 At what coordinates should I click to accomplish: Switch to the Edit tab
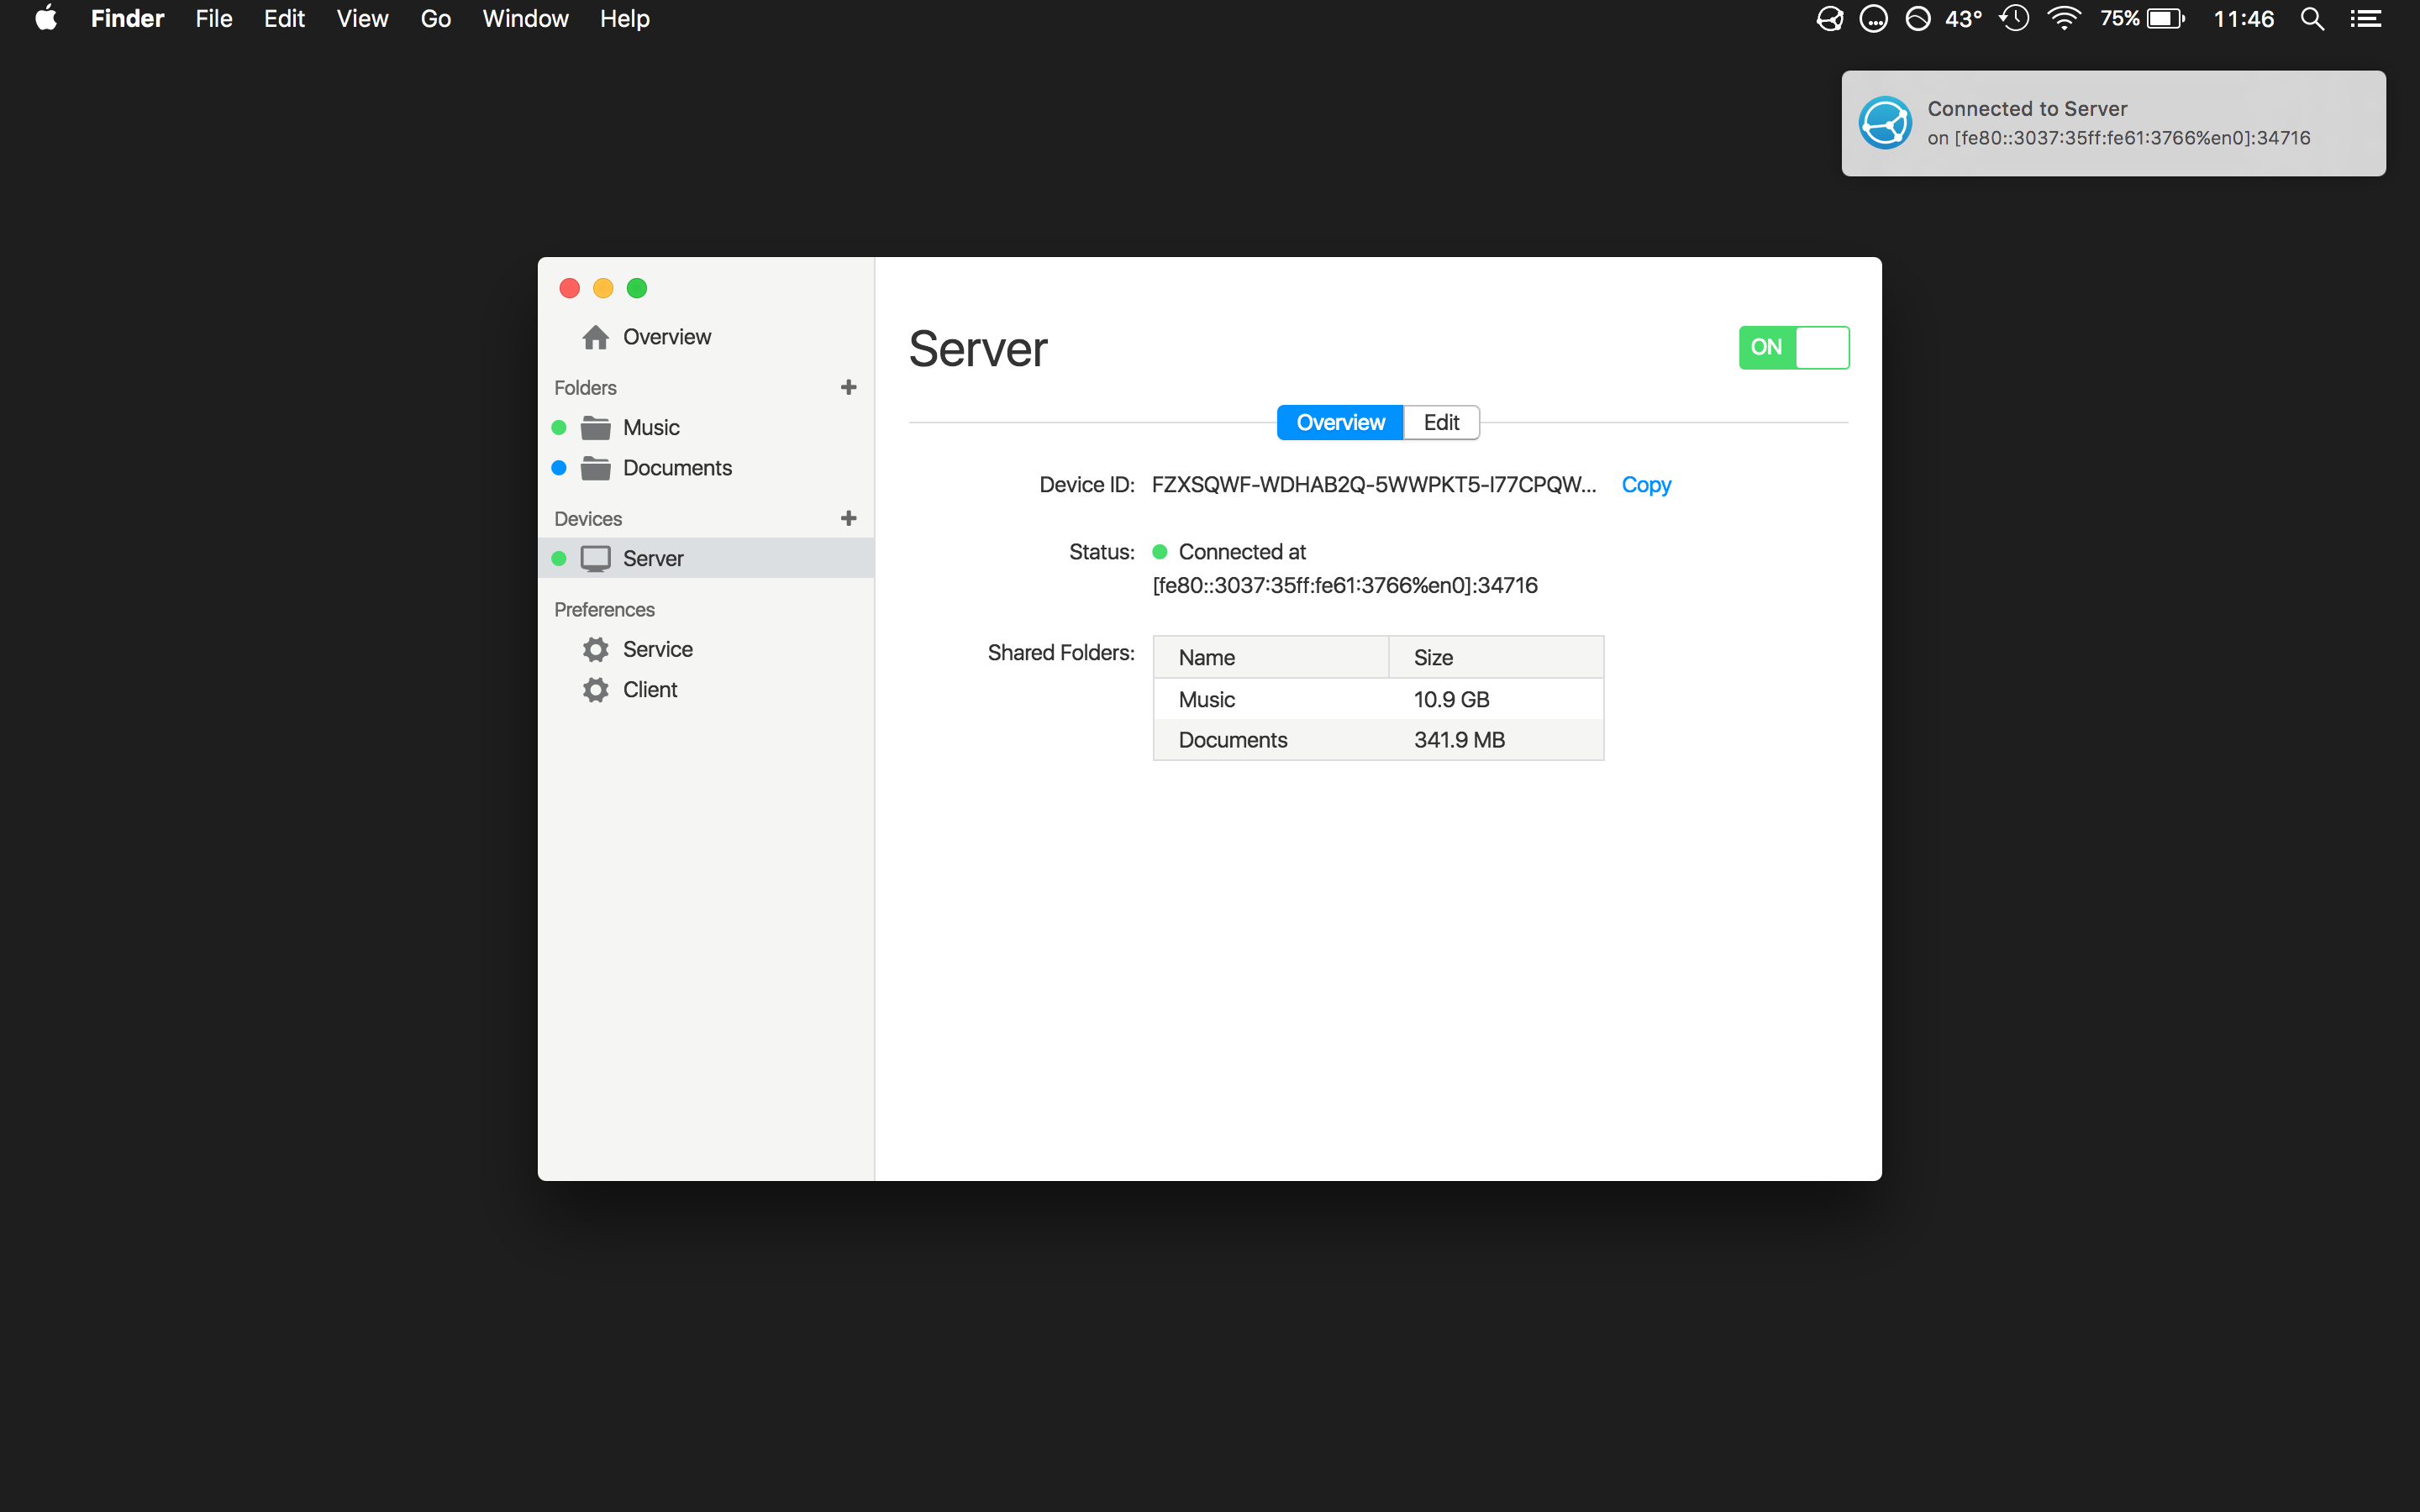(1440, 422)
